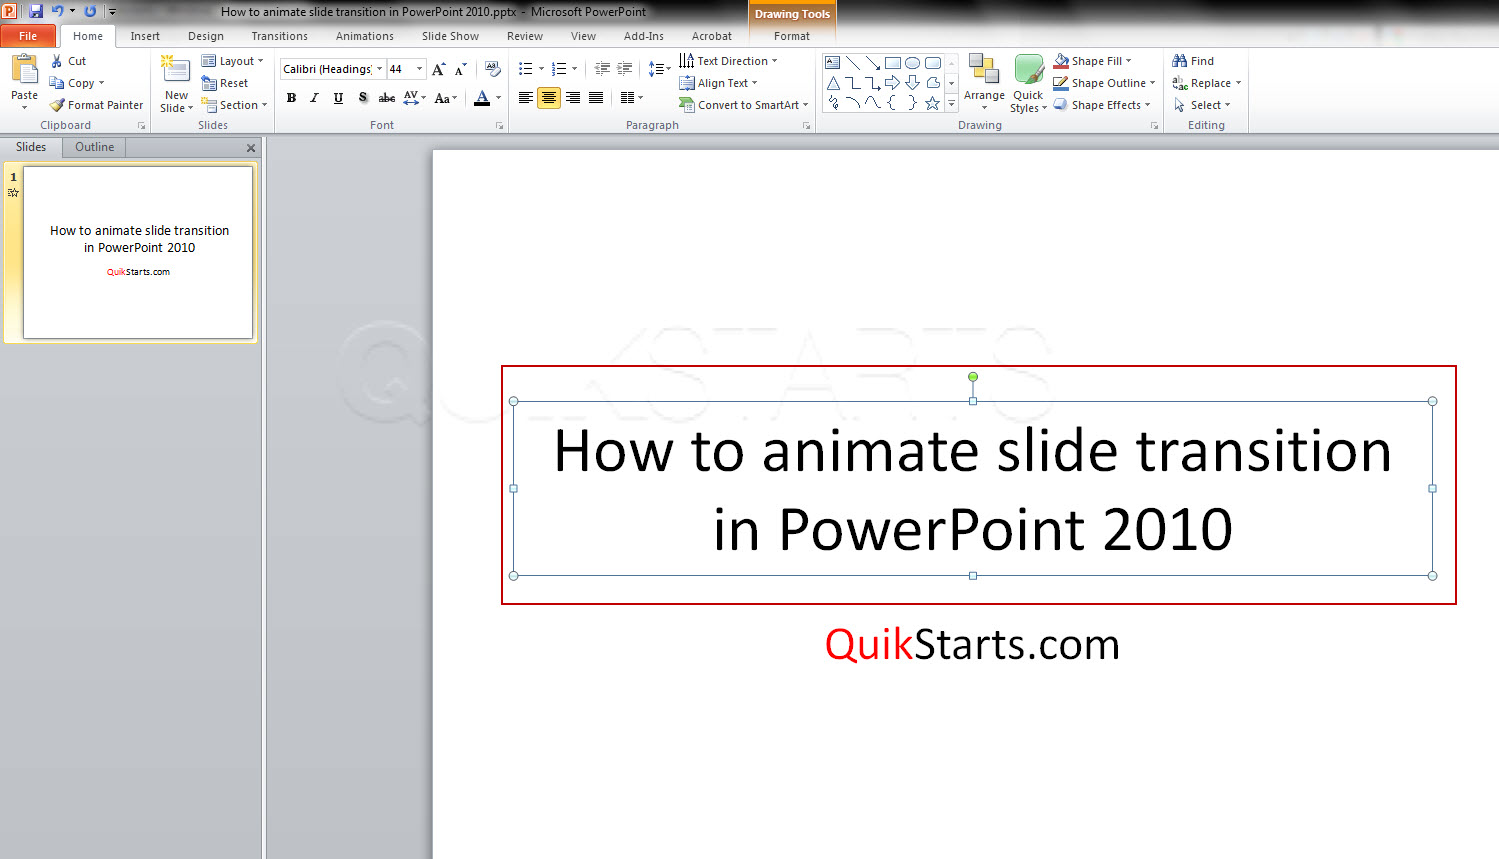This screenshot has height=859, width=1499.
Task: Draw a text box from the shapes gallery
Action: click(832, 62)
